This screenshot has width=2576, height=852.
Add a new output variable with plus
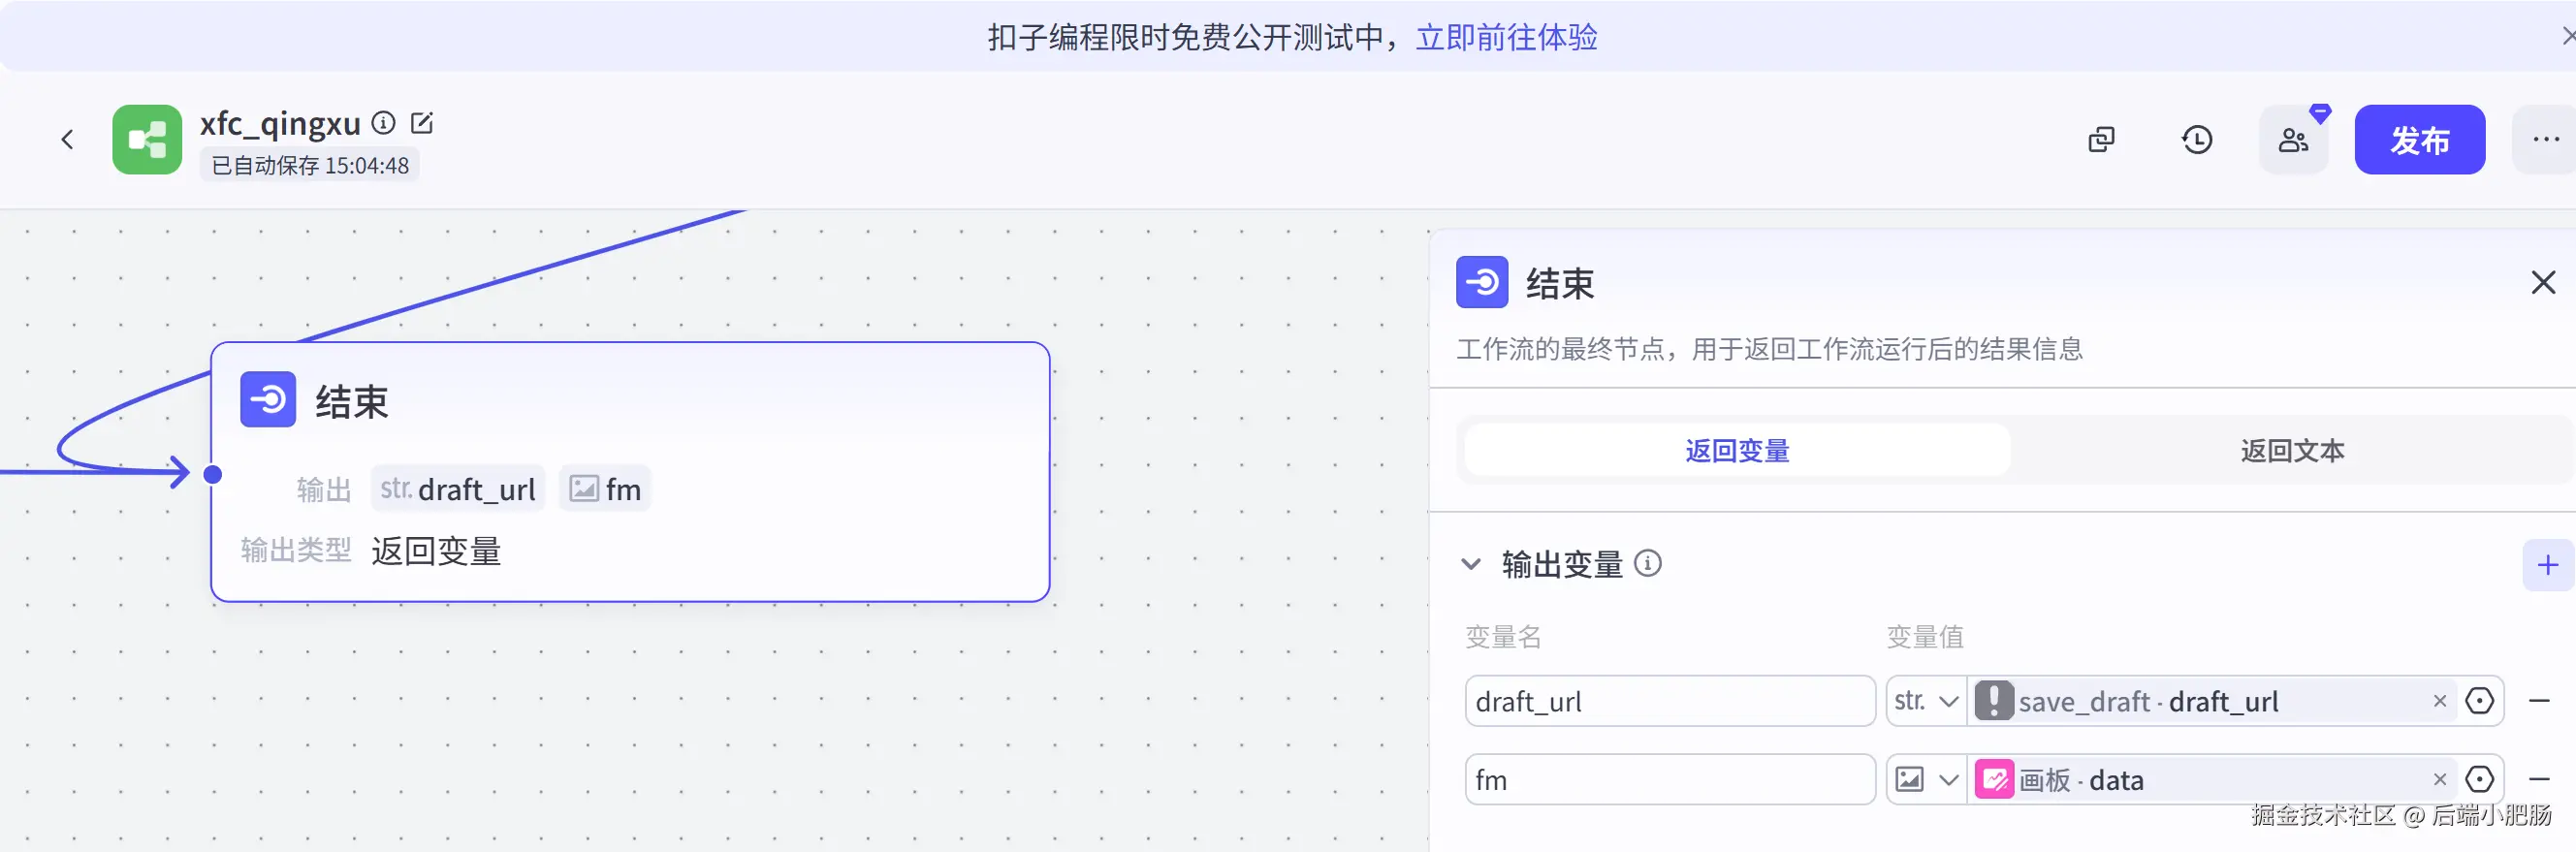point(2547,565)
